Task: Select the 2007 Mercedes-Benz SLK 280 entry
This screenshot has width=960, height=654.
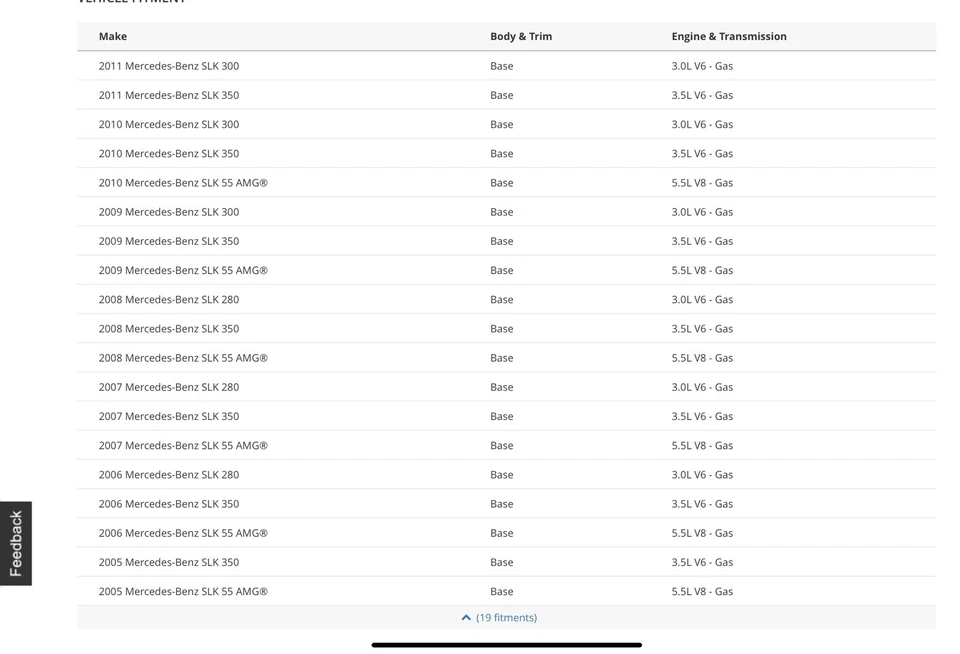Action: click(169, 387)
